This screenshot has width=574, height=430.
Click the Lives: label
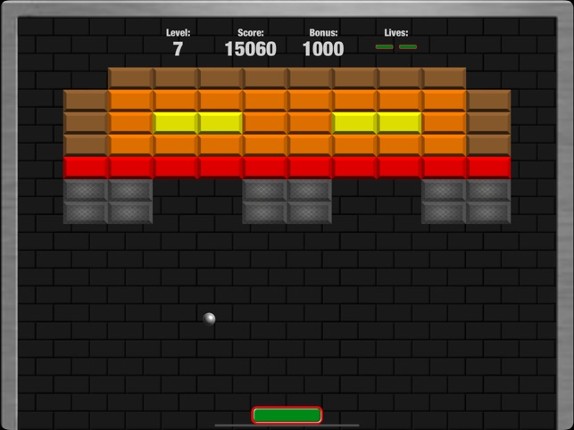click(396, 33)
